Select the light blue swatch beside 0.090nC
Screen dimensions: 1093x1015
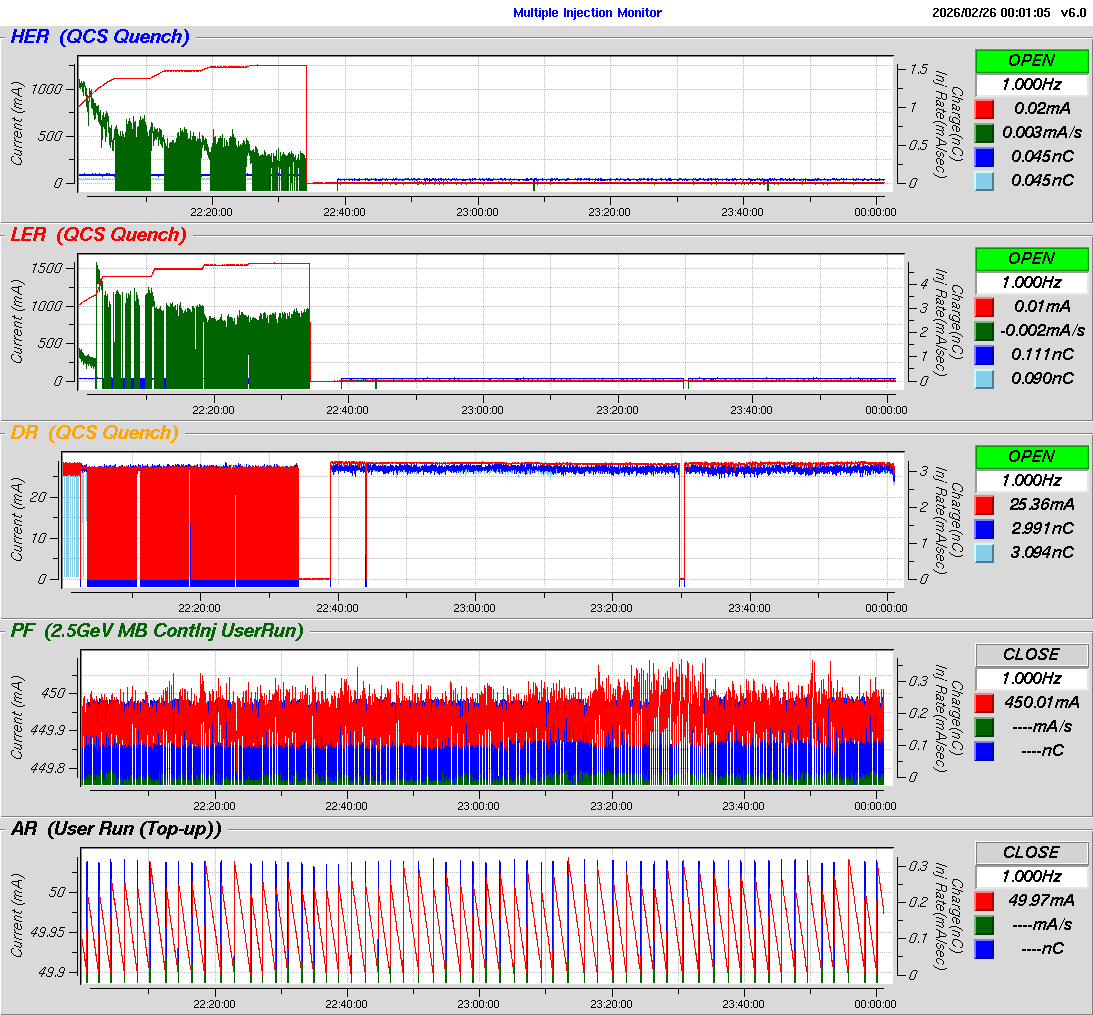pos(985,378)
